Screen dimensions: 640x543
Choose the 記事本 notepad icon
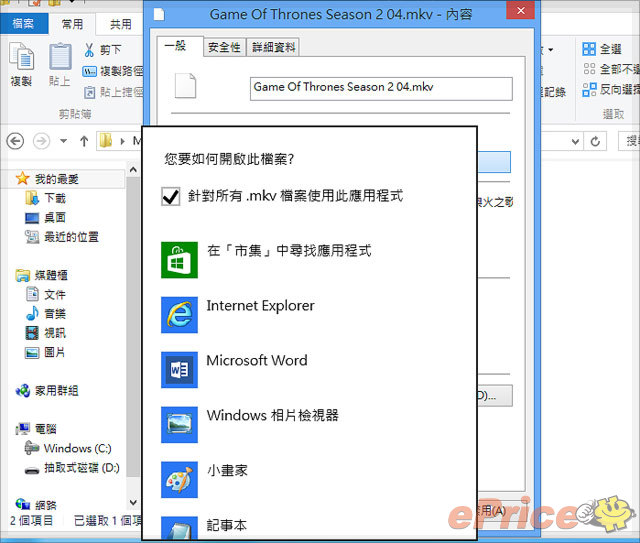[x=179, y=528]
